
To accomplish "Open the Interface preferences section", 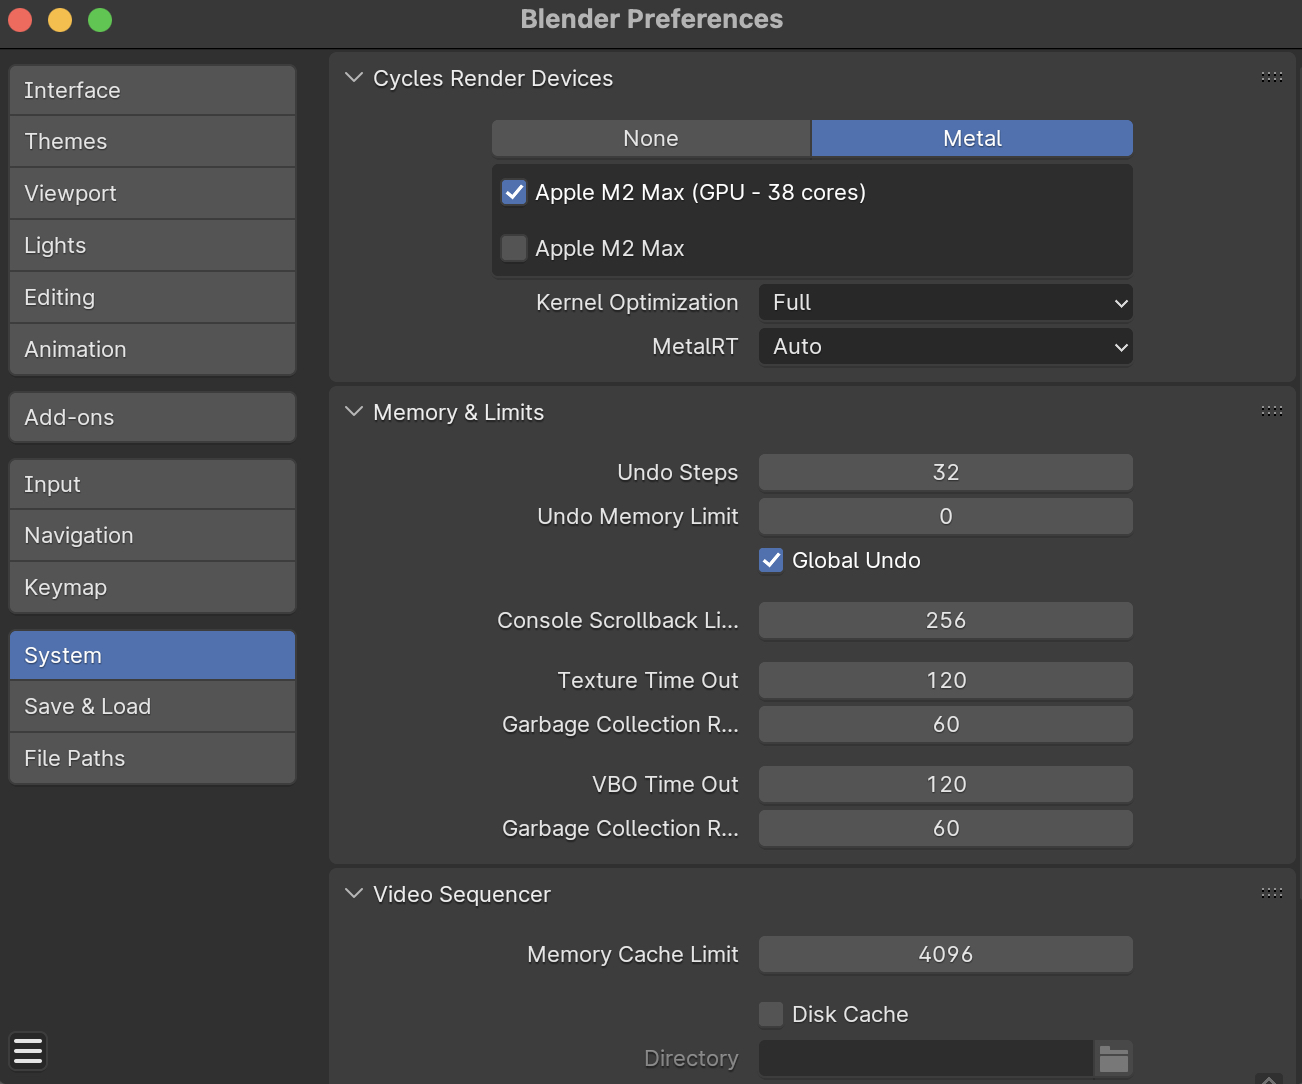I will [152, 90].
